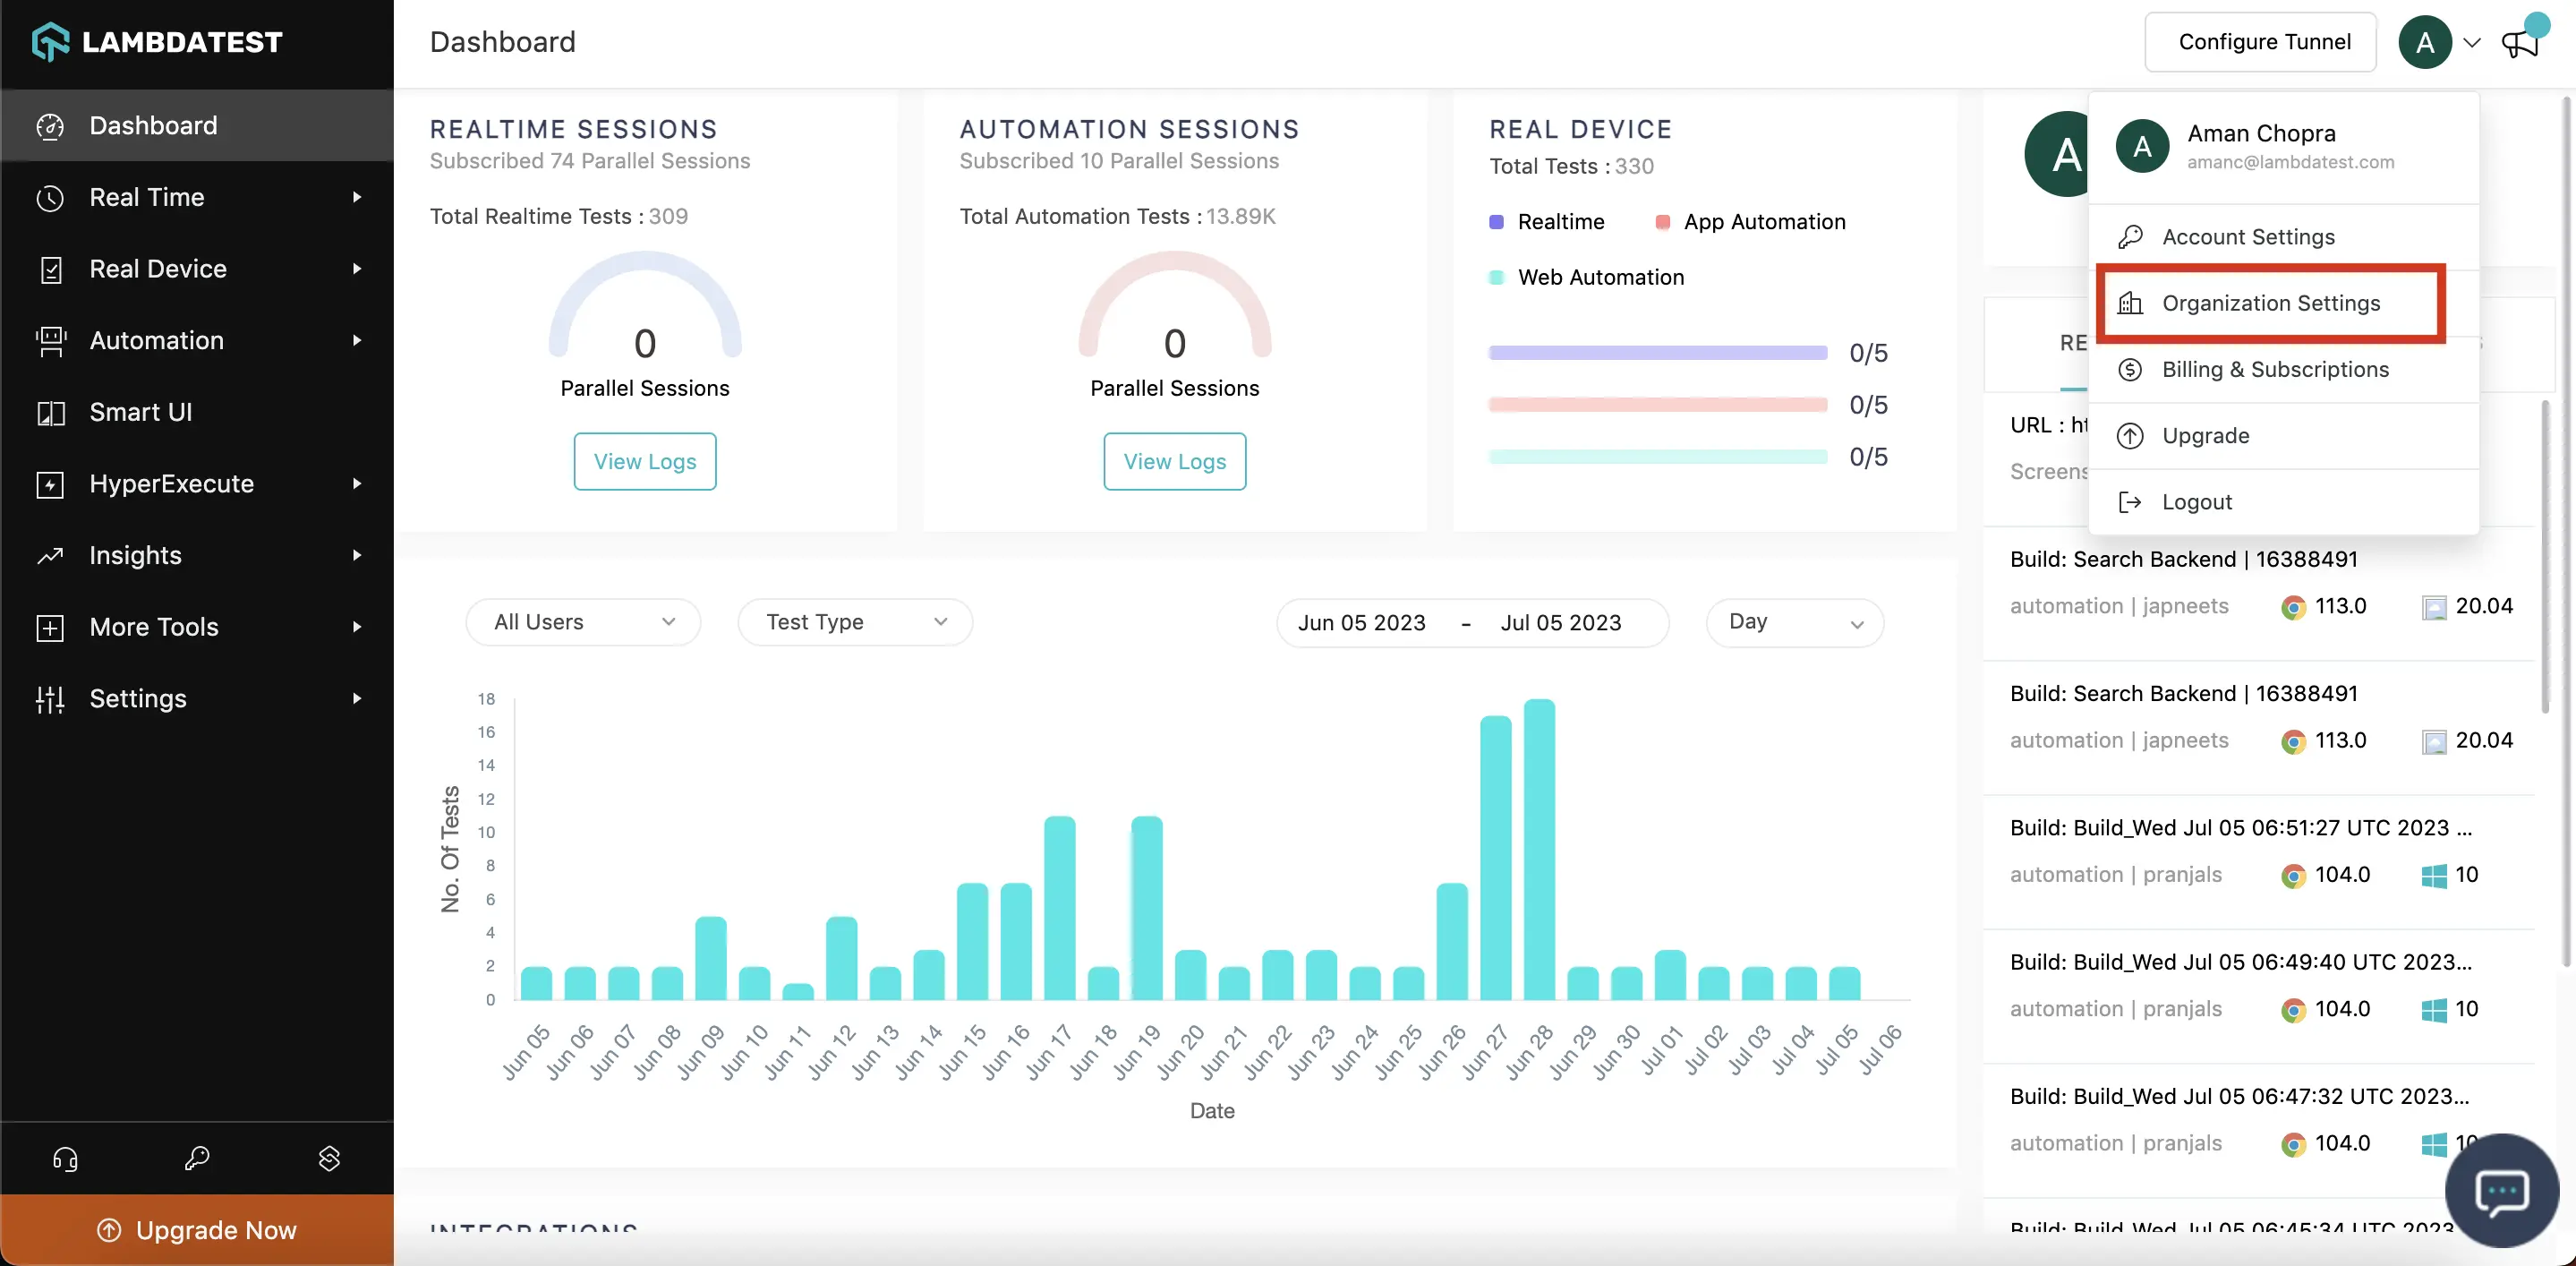Click the Automation robot icon
The width and height of the screenshot is (2576, 1266).
(50, 341)
